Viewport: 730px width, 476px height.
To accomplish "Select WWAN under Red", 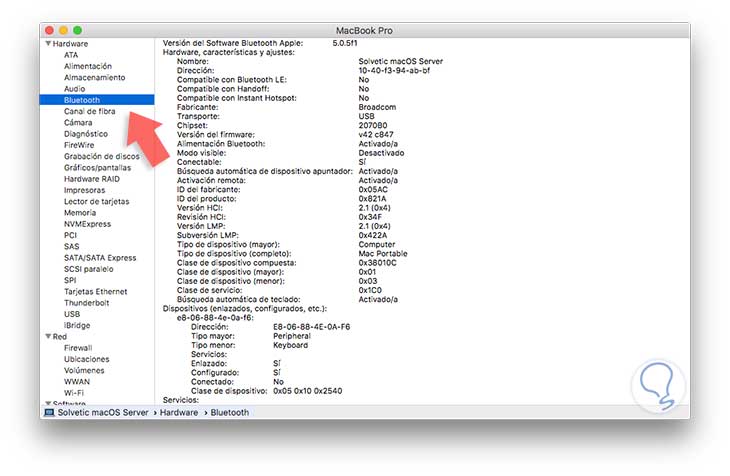I will point(77,381).
